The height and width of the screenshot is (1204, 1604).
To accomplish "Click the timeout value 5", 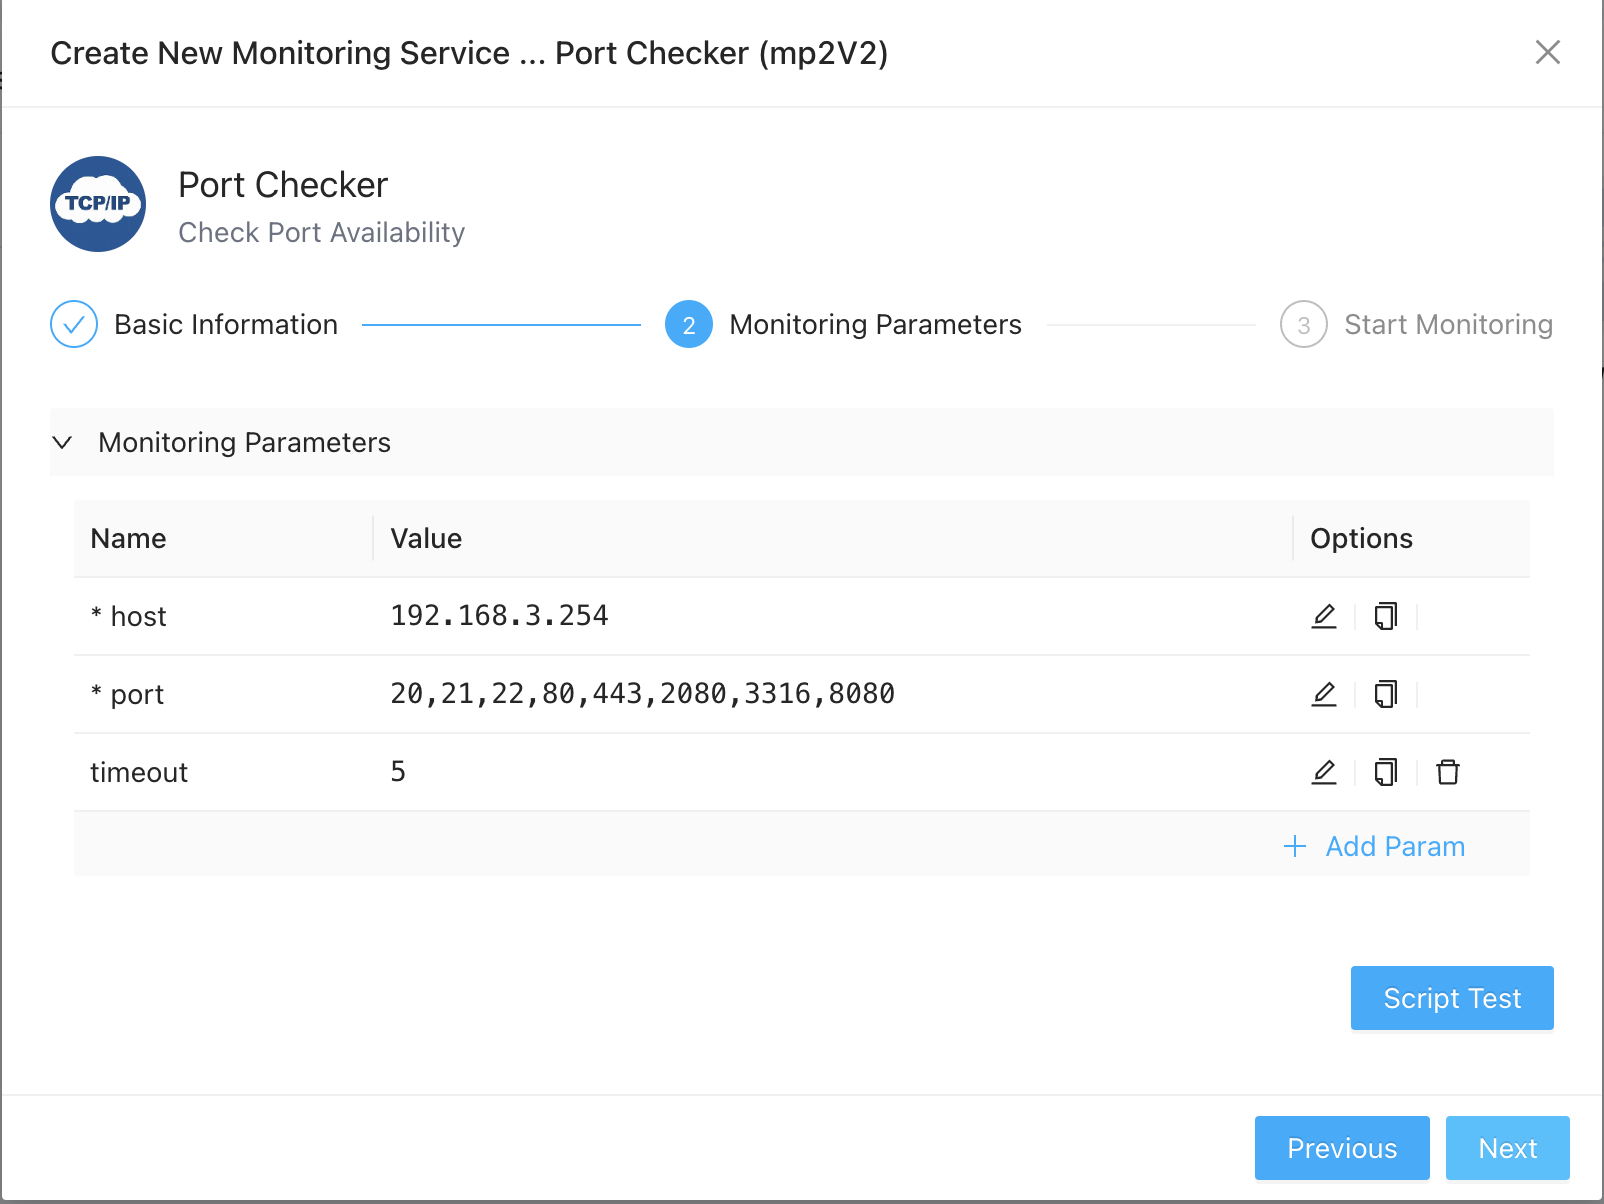I will click(x=398, y=772).
